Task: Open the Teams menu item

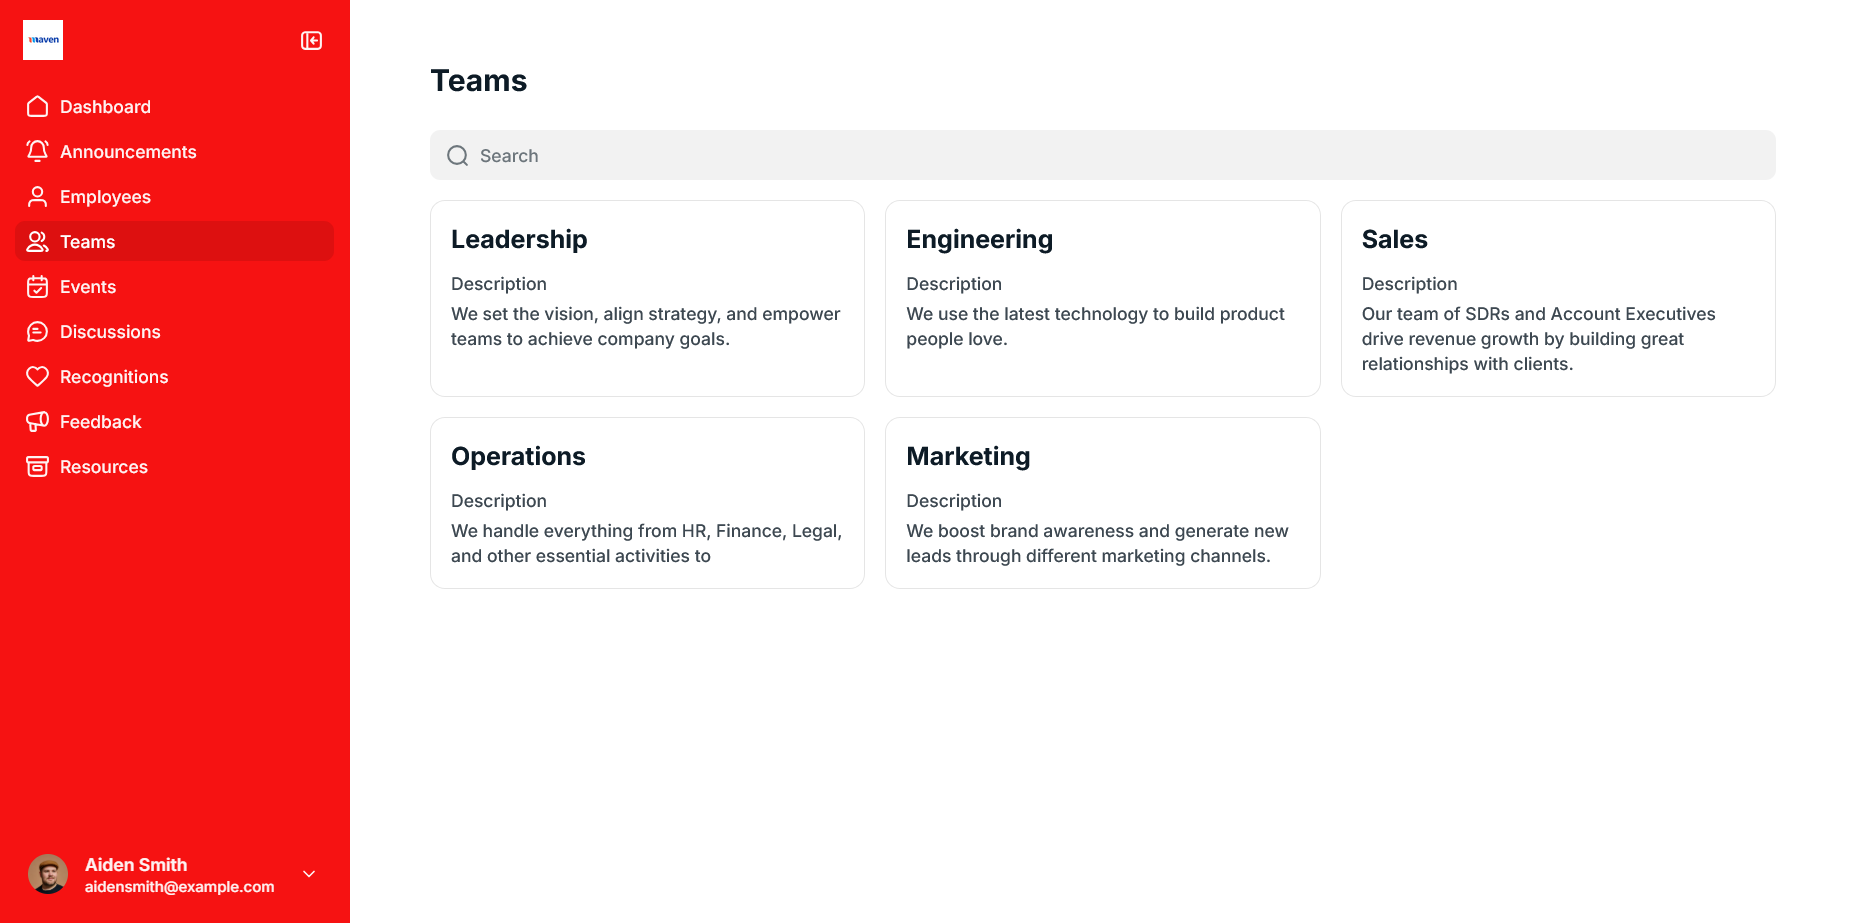Action: [88, 242]
